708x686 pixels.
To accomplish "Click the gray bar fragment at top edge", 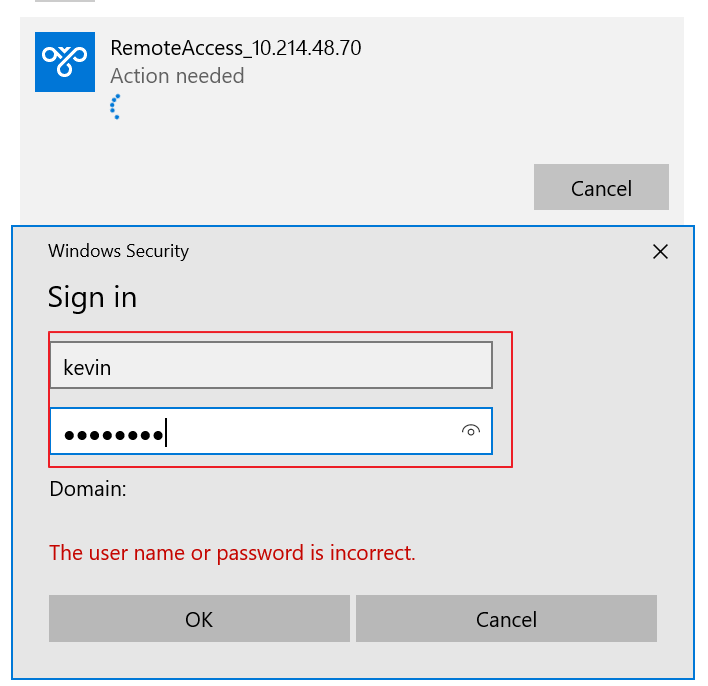I will tap(65, 1).
